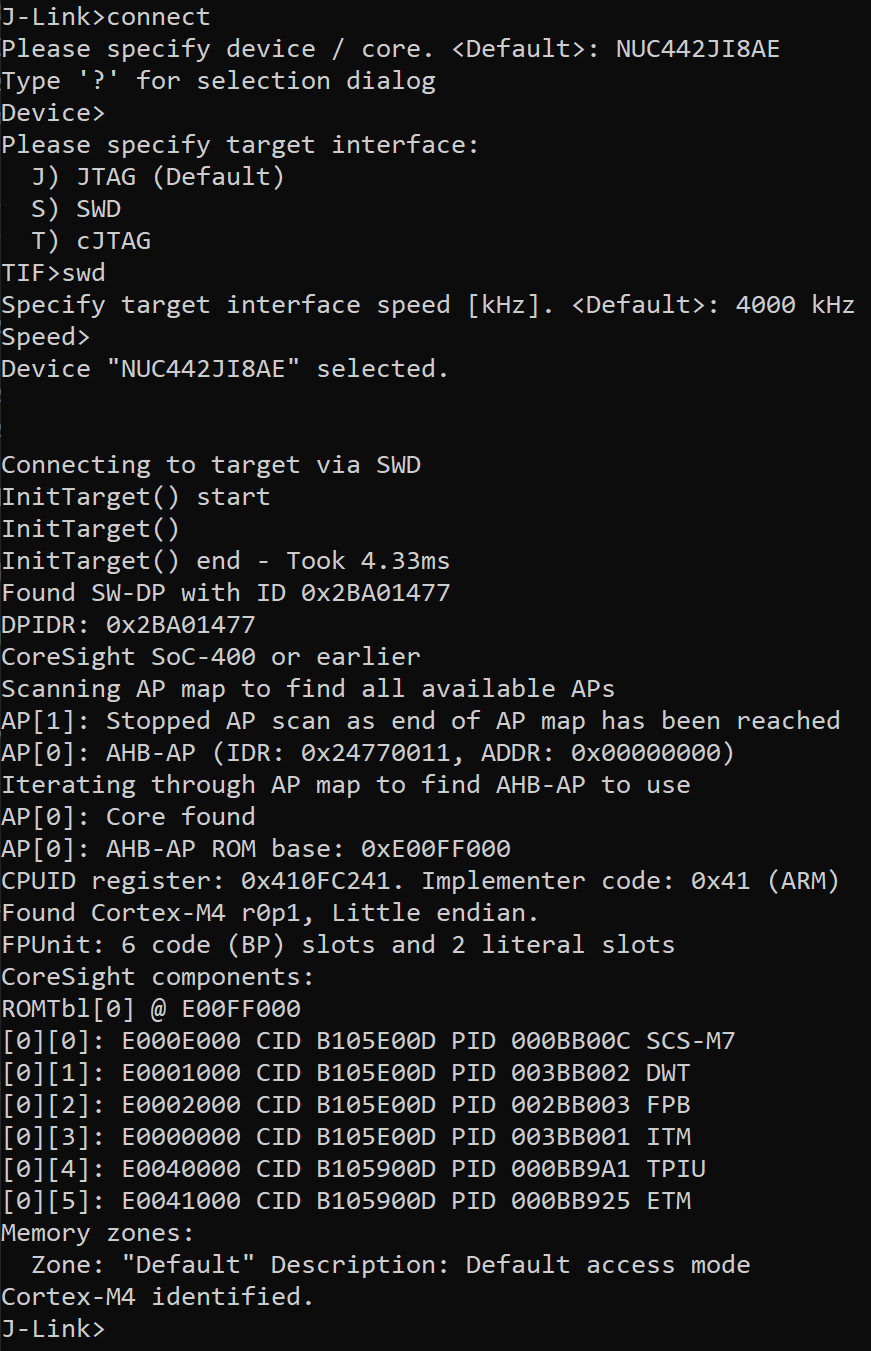Click the ETM component entry row

346,1201
